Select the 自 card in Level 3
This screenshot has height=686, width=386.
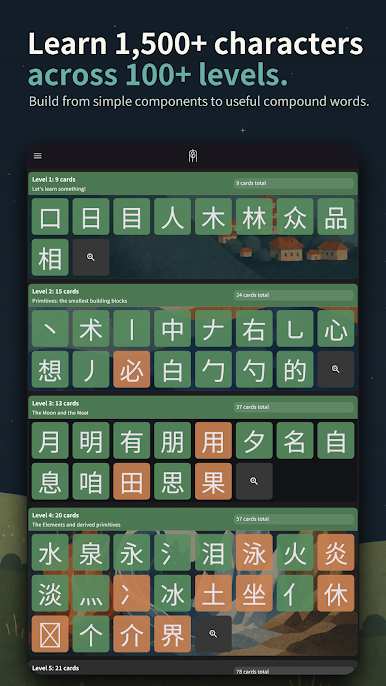tap(336, 441)
